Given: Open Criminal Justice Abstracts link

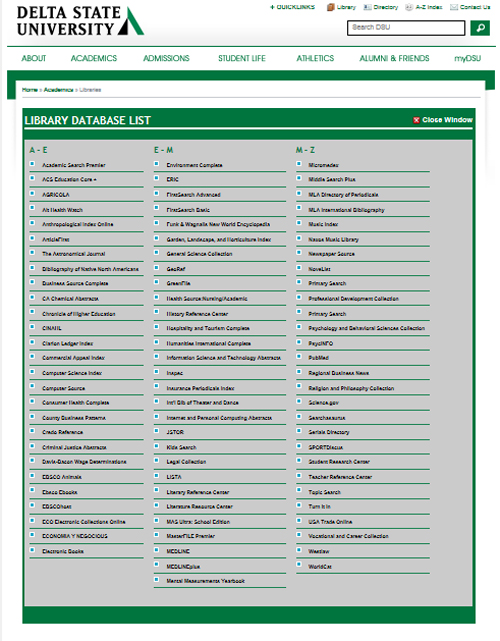Looking at the screenshot, I should click(x=74, y=448).
